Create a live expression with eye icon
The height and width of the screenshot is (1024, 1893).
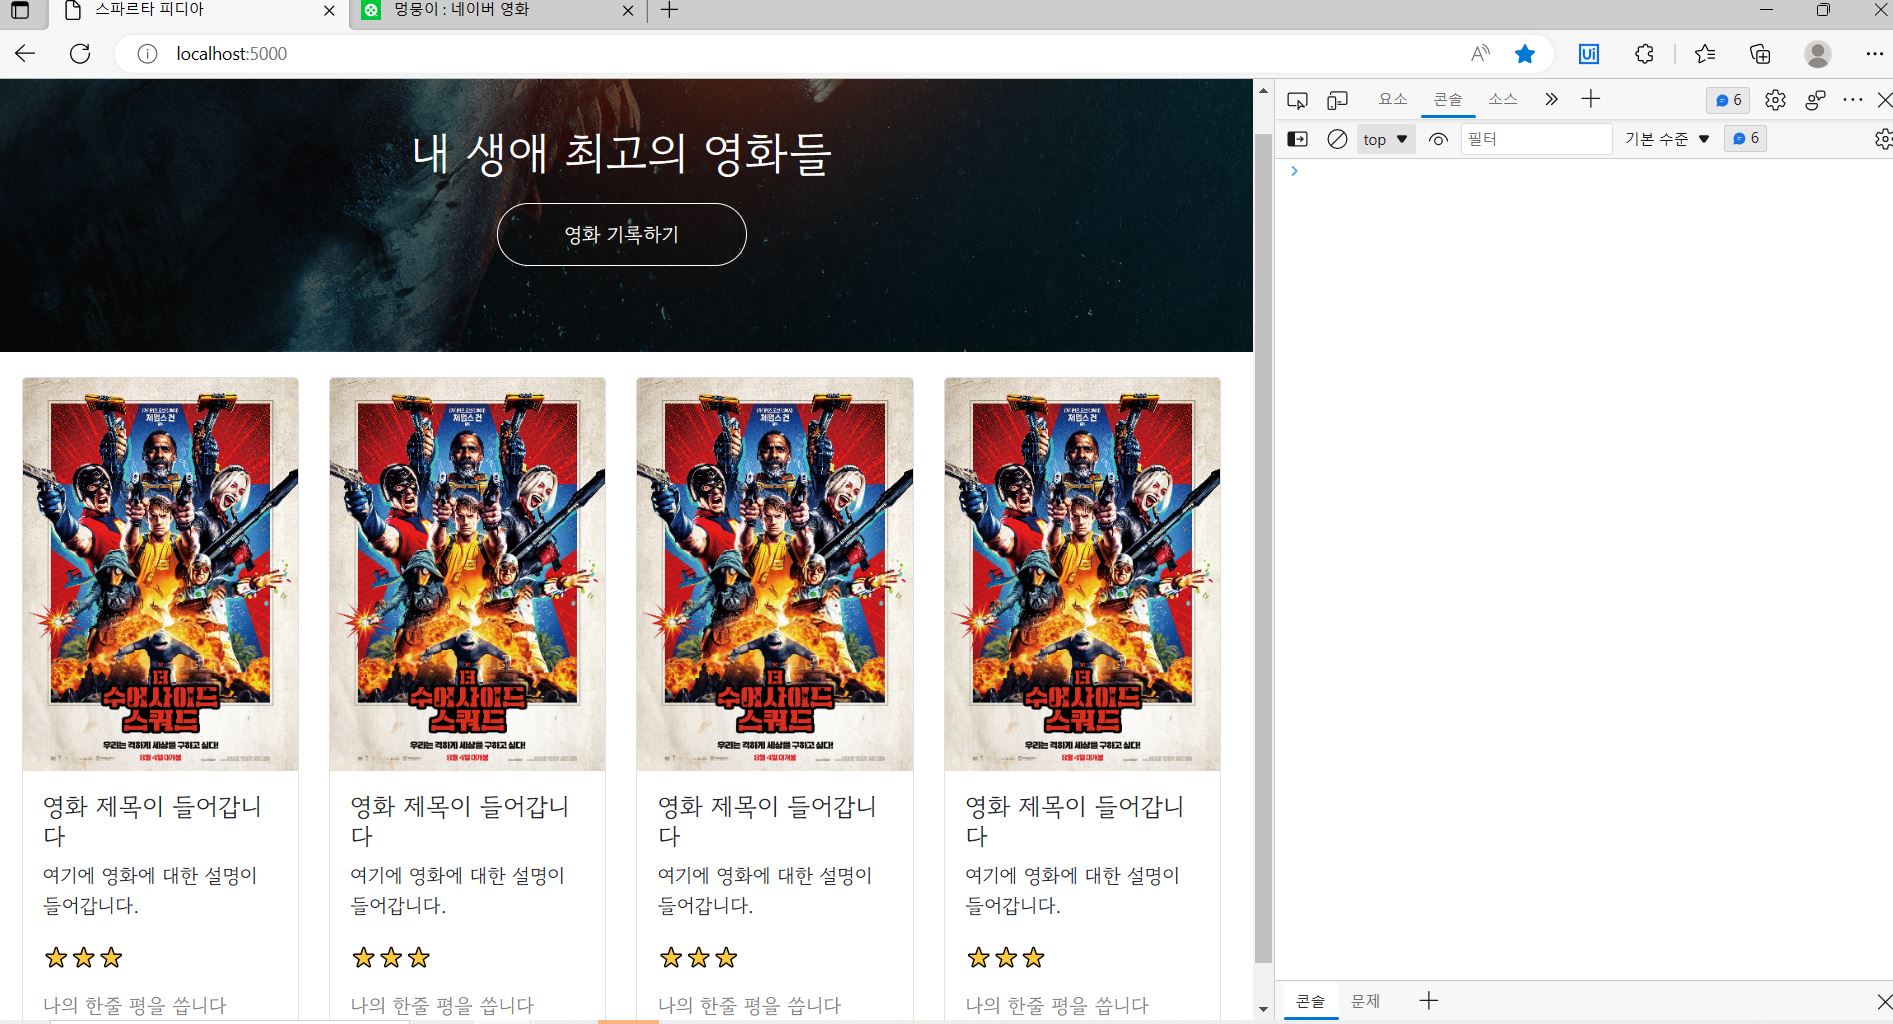(1438, 139)
